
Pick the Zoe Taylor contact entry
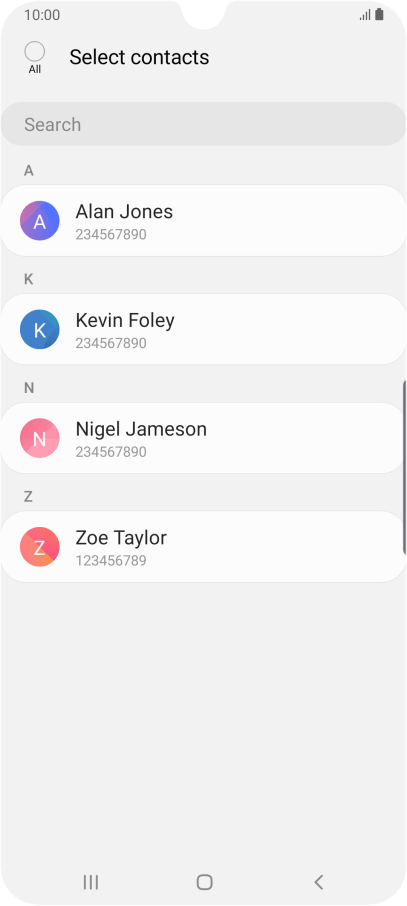204,547
